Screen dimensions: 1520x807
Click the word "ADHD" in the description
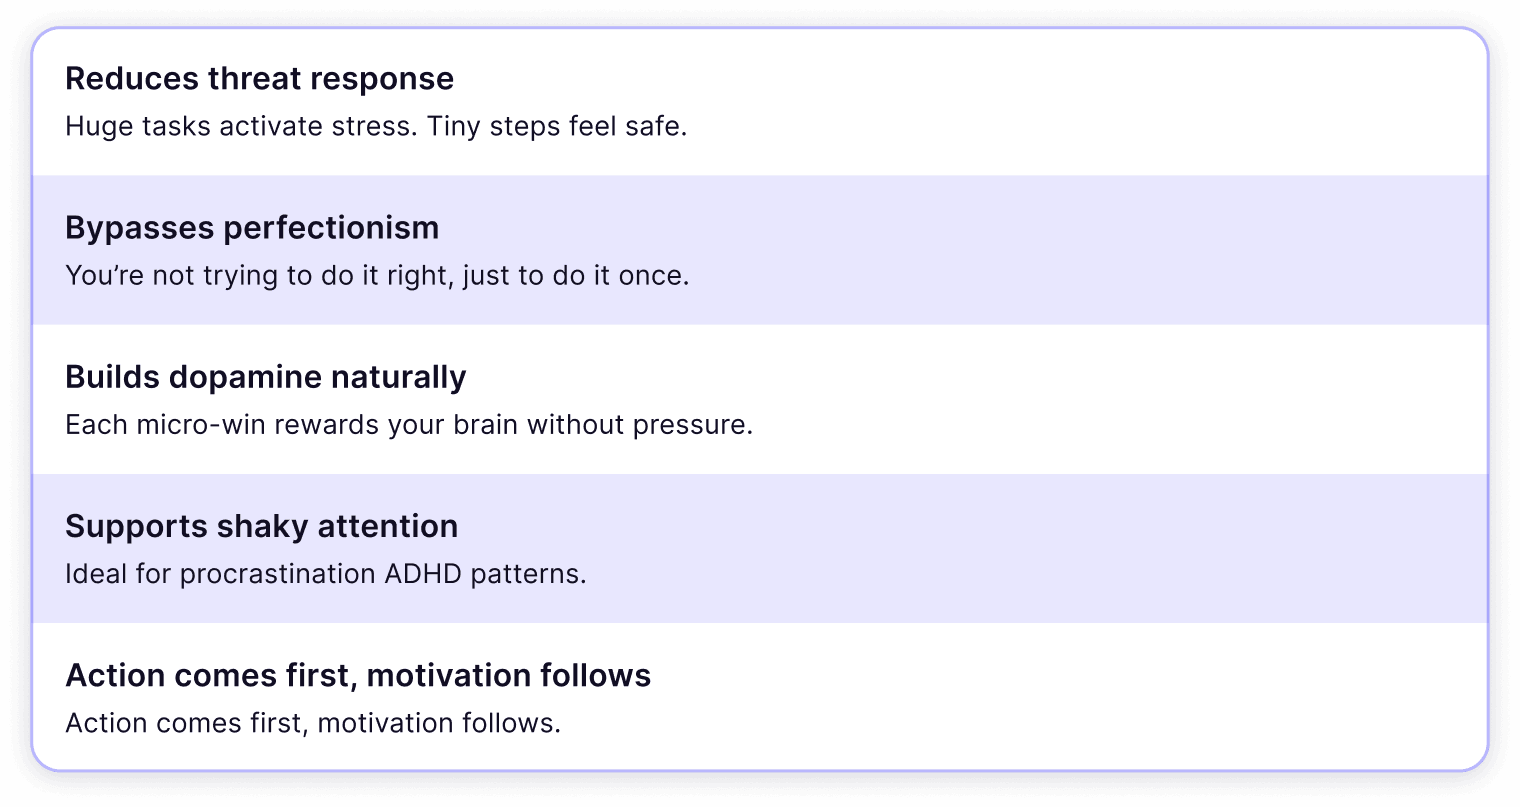pos(423,575)
